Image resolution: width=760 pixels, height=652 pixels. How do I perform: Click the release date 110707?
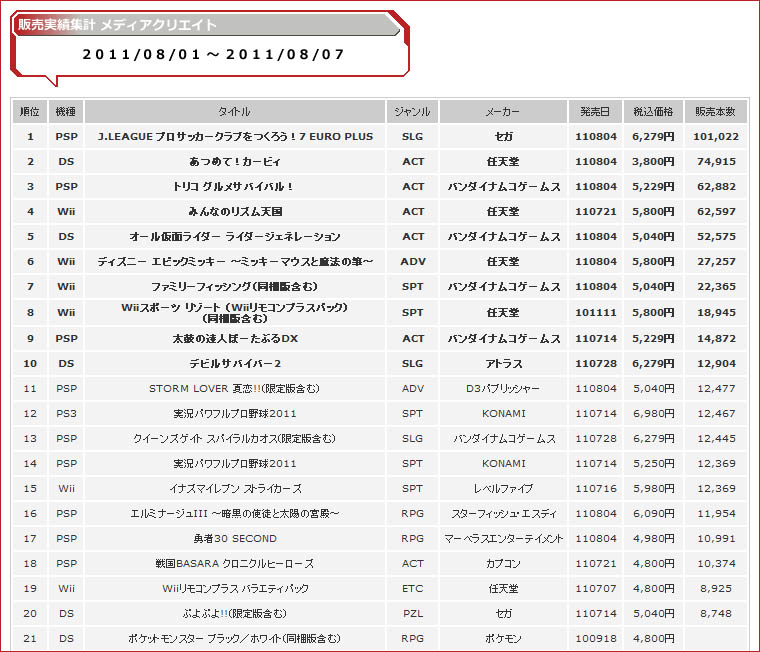click(596, 589)
